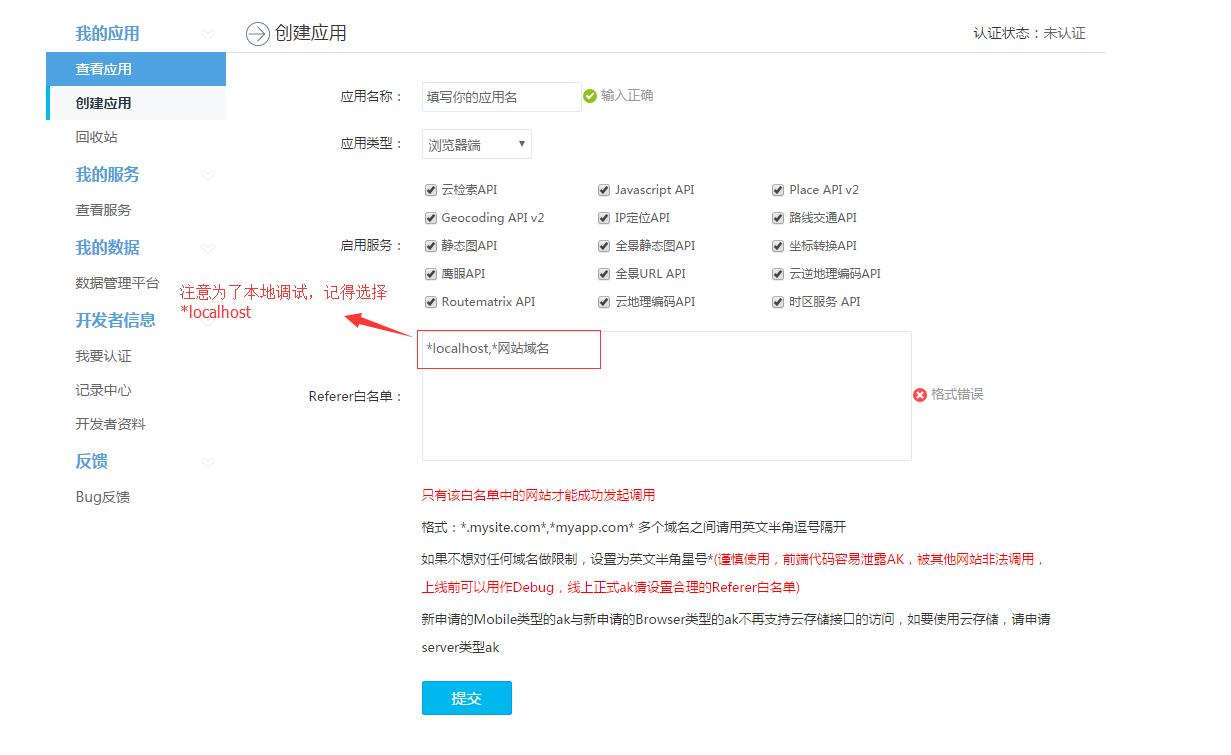Viewport: 1231px width, 755px height.
Task: Toggle the Javascript API checkbox
Action: (x=604, y=190)
